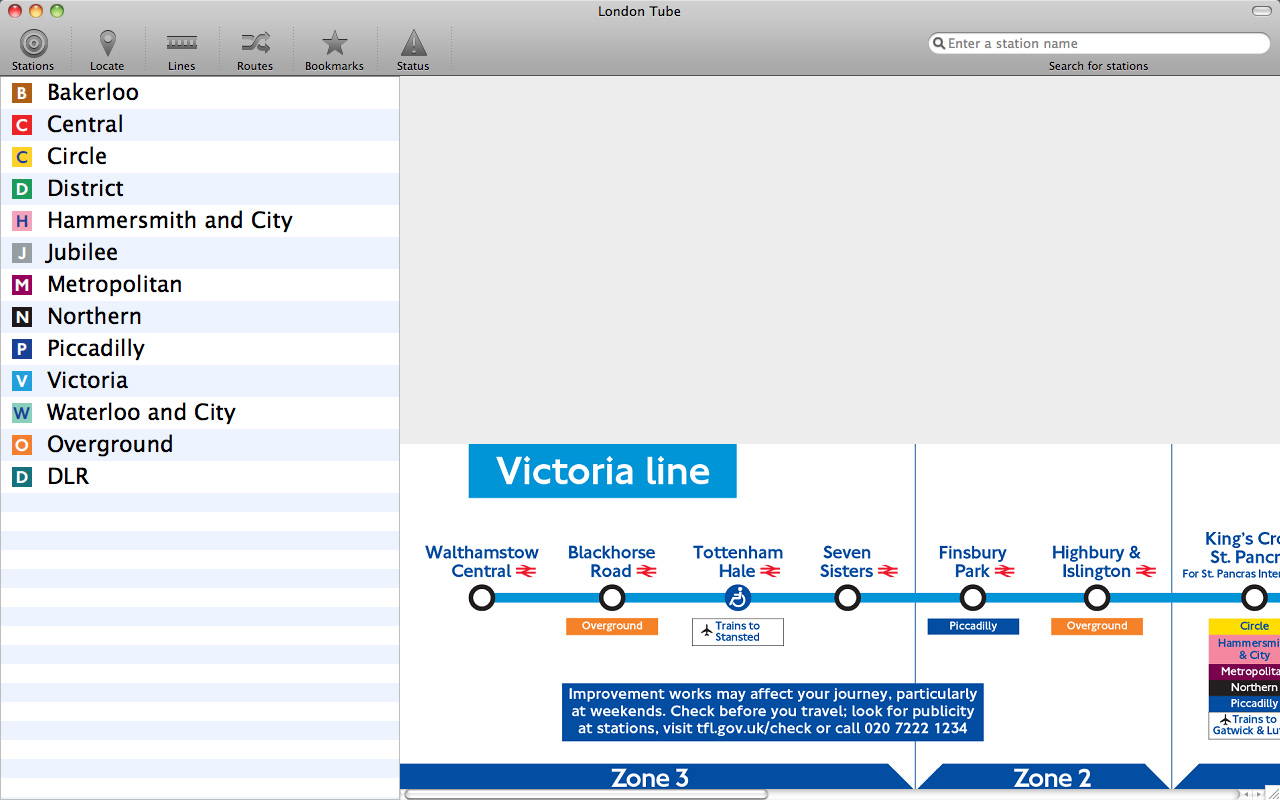Image resolution: width=1280 pixels, height=800 pixels.
Task: Open the Stations toolbar view
Action: pyautogui.click(x=33, y=50)
